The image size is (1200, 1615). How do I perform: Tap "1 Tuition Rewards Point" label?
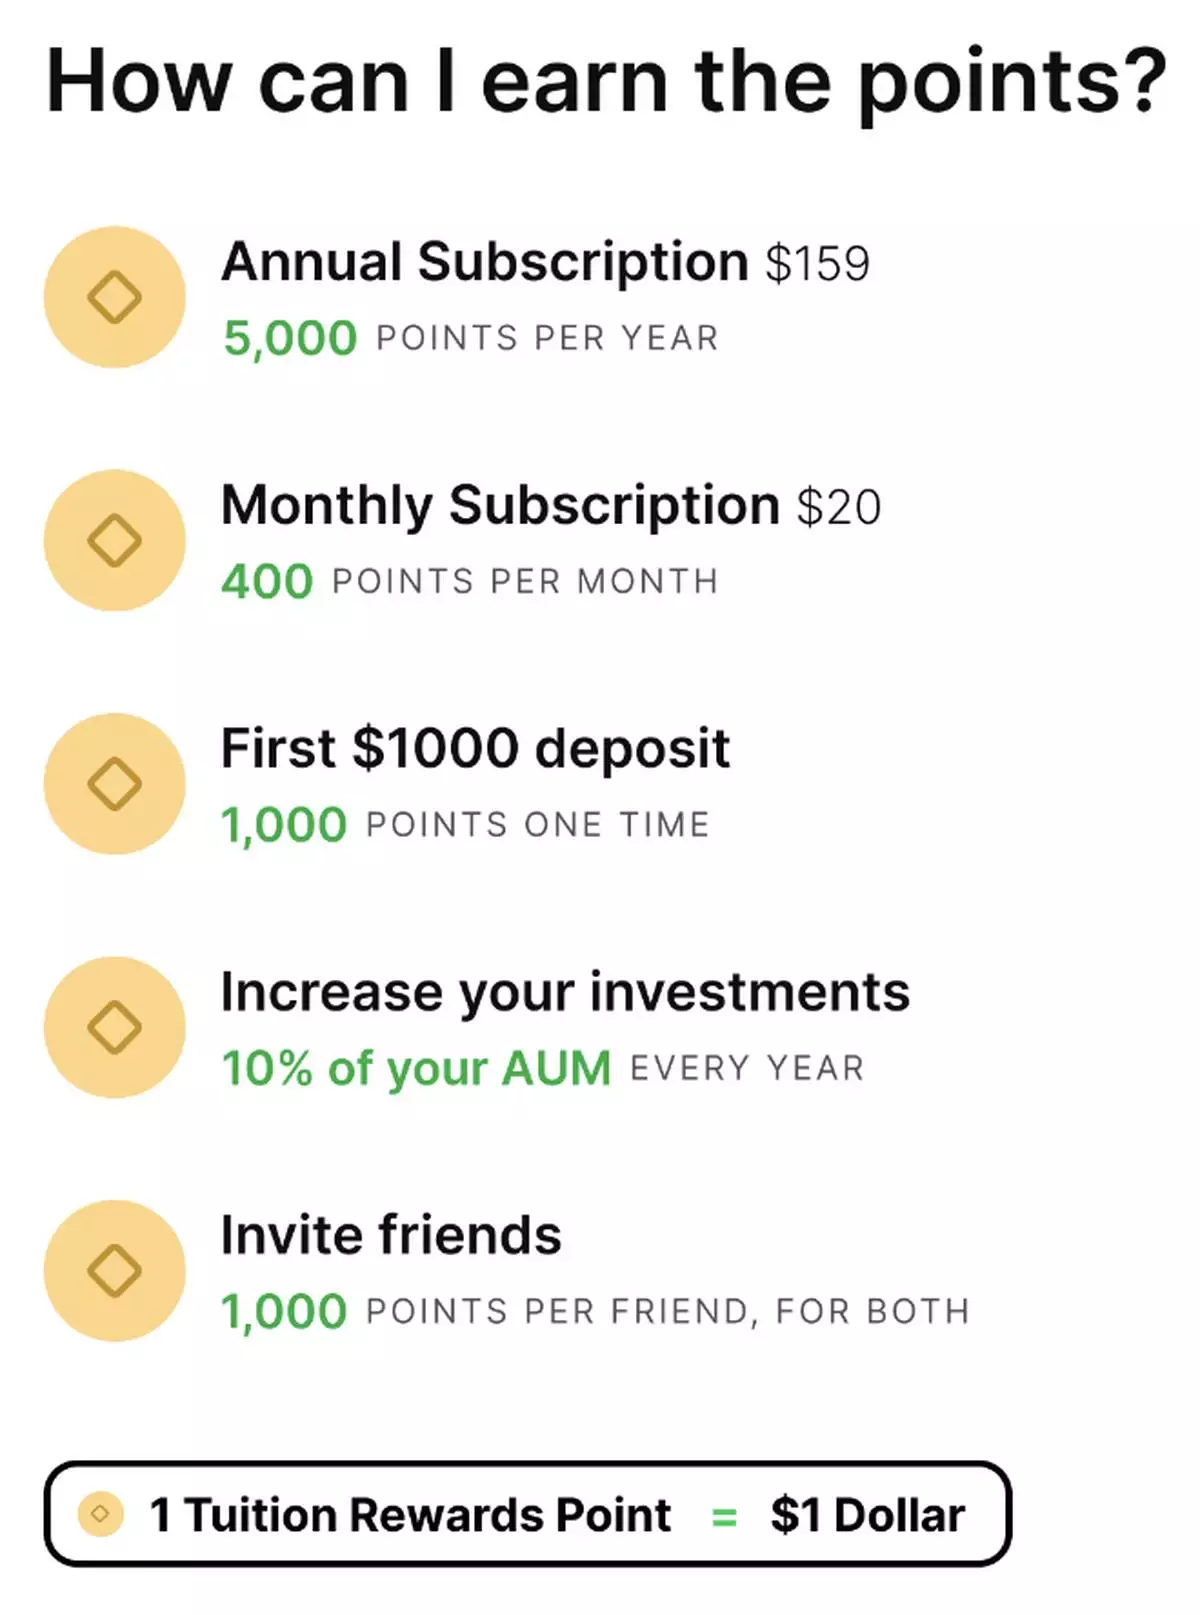tap(410, 1514)
